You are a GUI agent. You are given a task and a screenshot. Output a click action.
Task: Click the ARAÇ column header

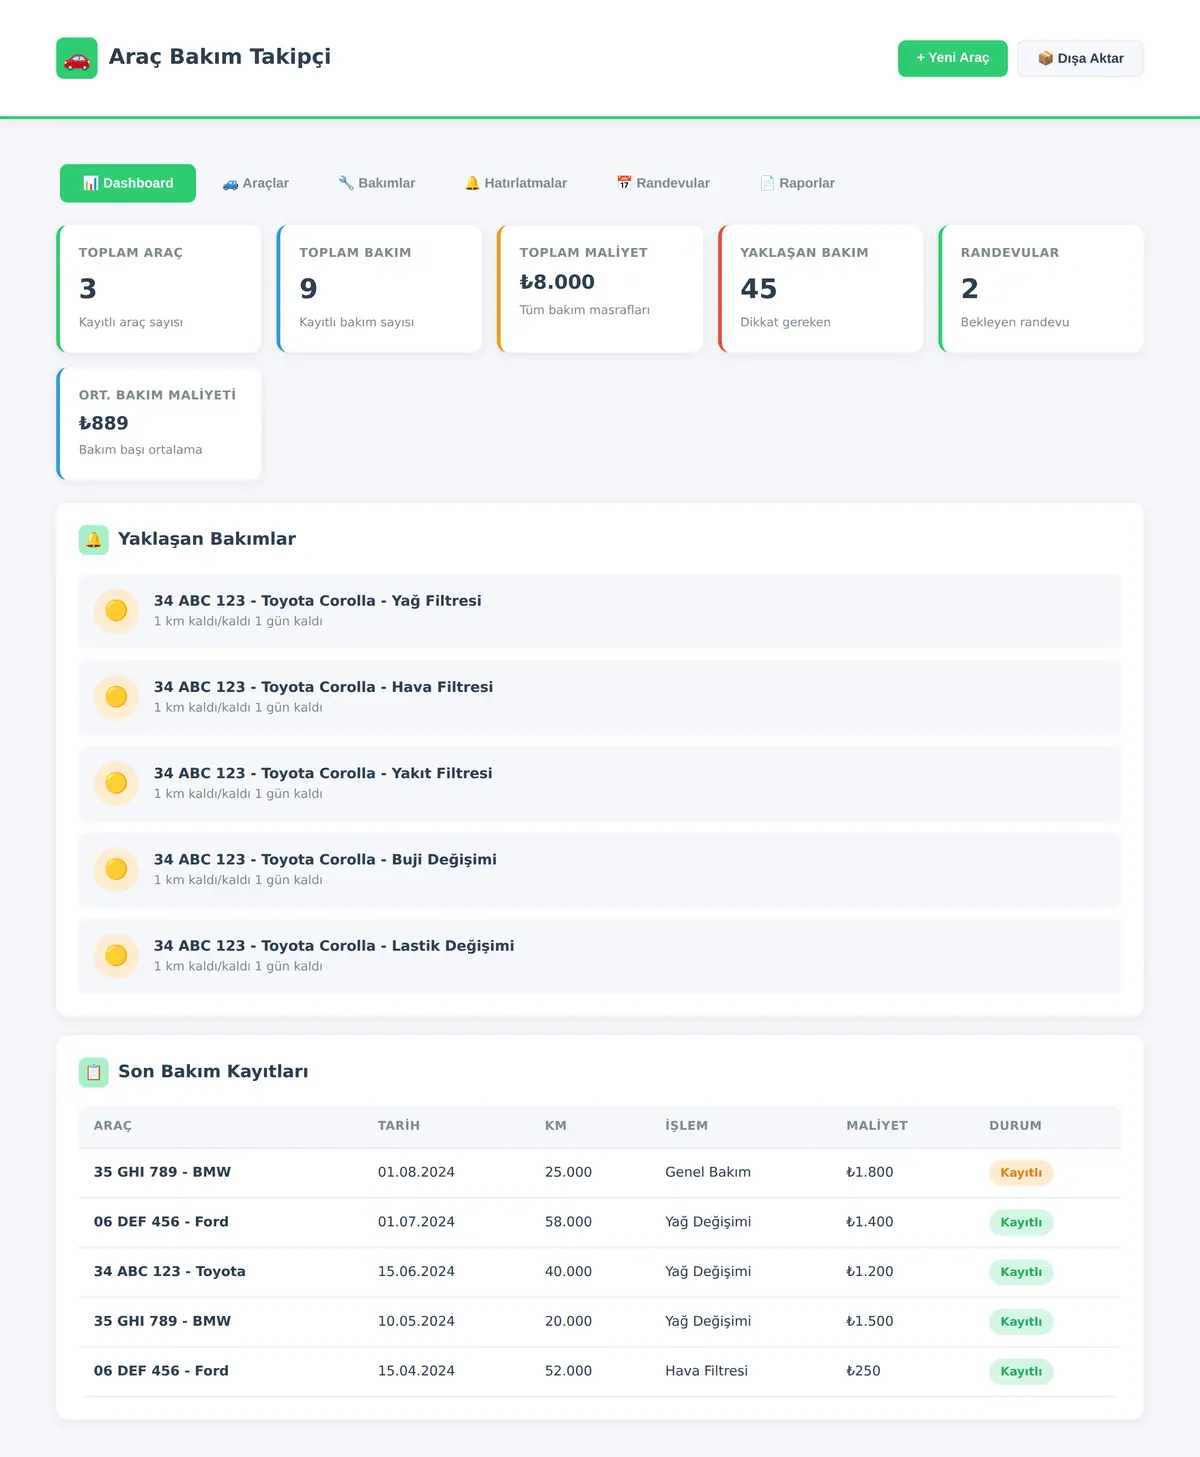point(113,1126)
